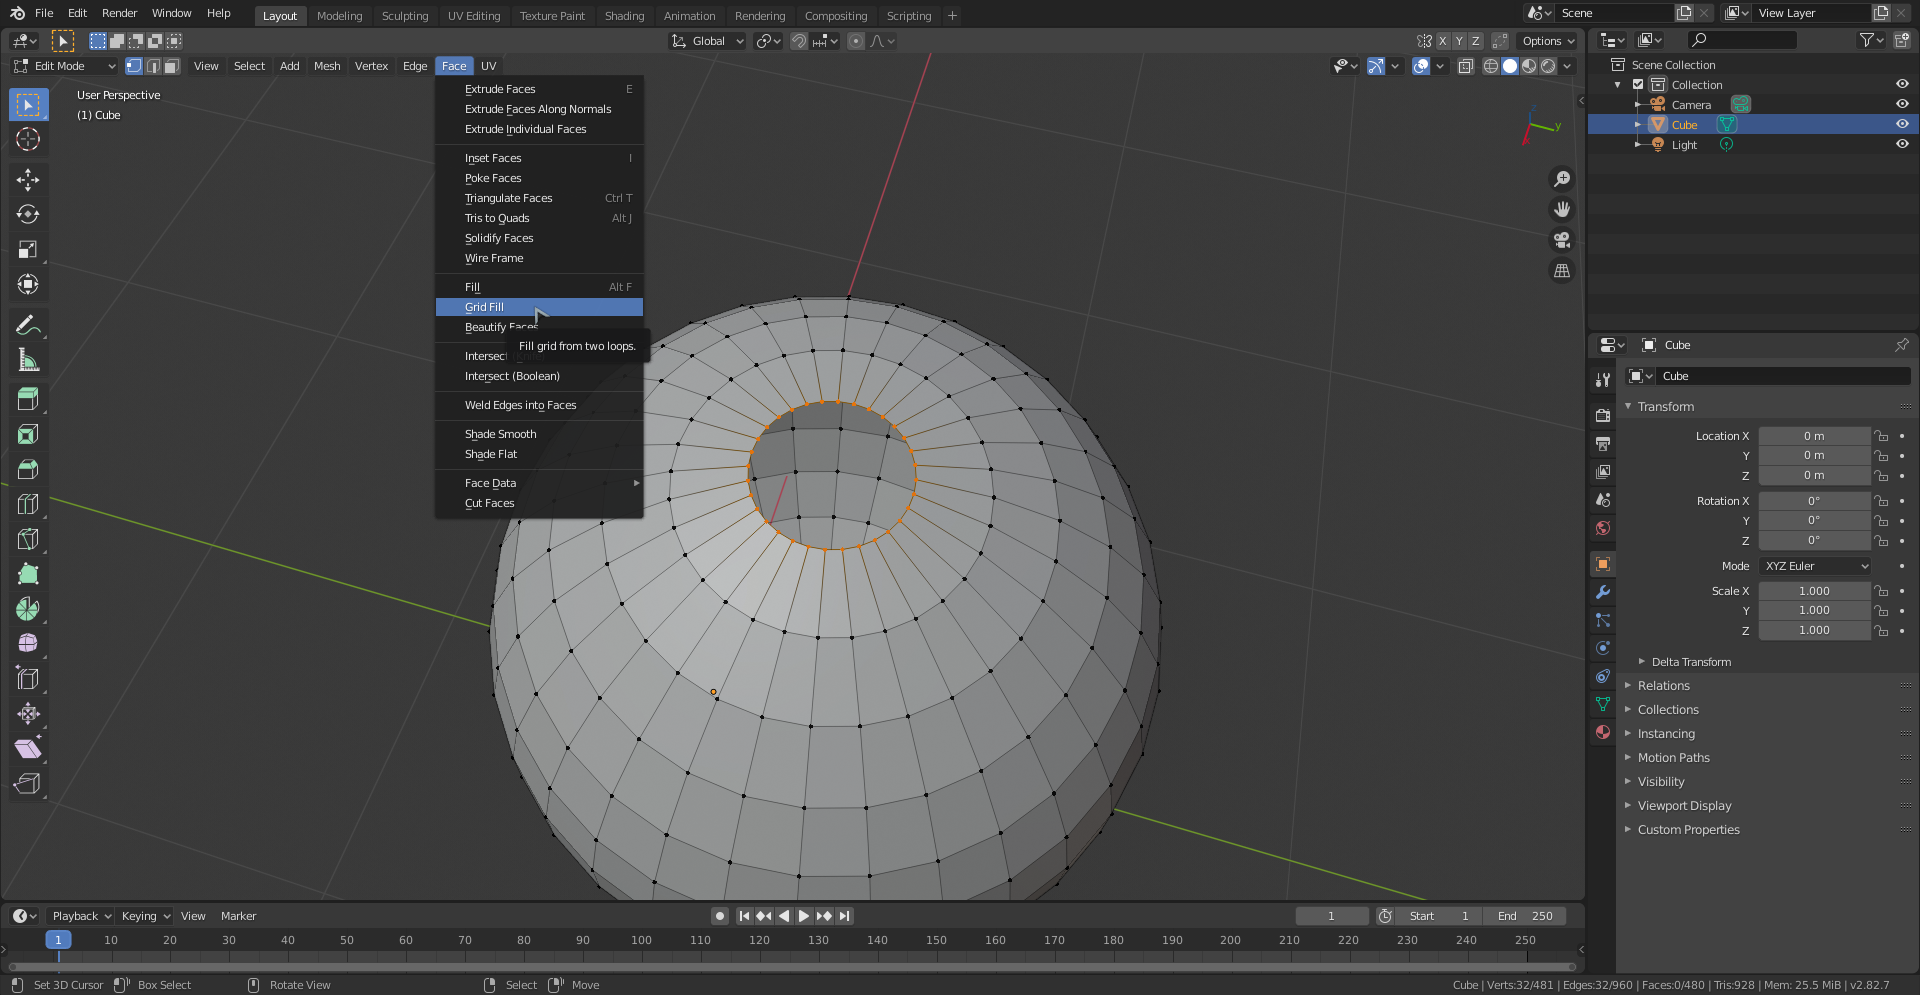Screen dimensions: 1920x995
Task: Click the Scale X value field
Action: click(x=1814, y=591)
